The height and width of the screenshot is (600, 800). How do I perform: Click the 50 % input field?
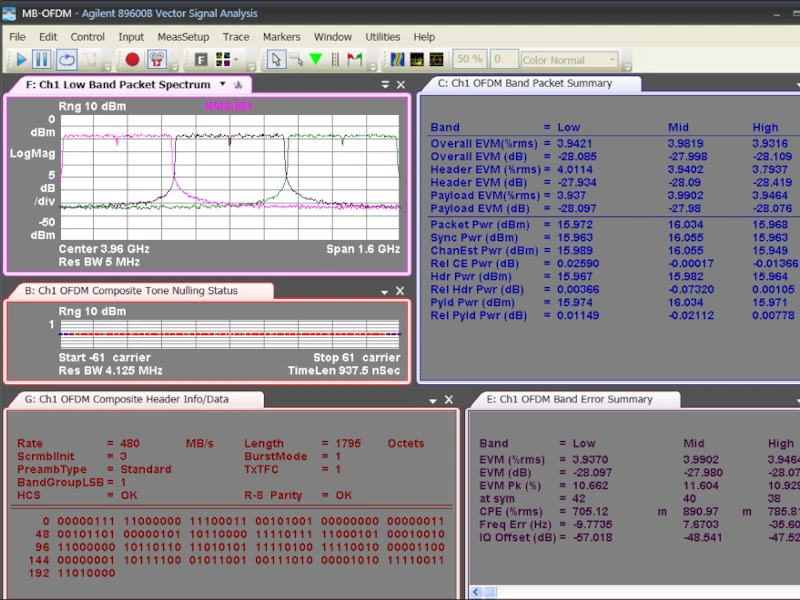pos(469,60)
